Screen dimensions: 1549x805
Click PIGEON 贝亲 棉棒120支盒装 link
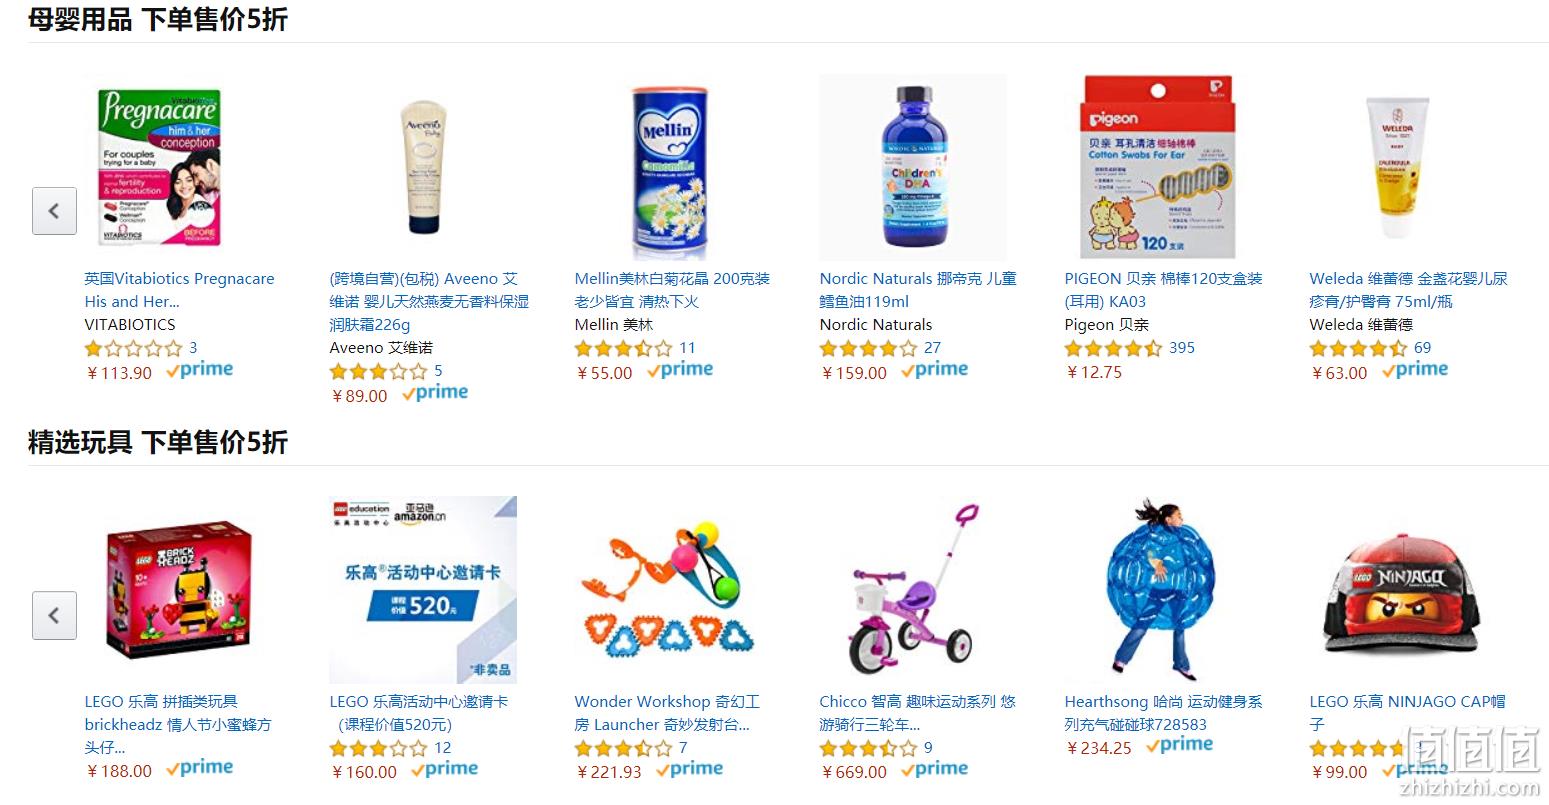pyautogui.click(x=1163, y=290)
